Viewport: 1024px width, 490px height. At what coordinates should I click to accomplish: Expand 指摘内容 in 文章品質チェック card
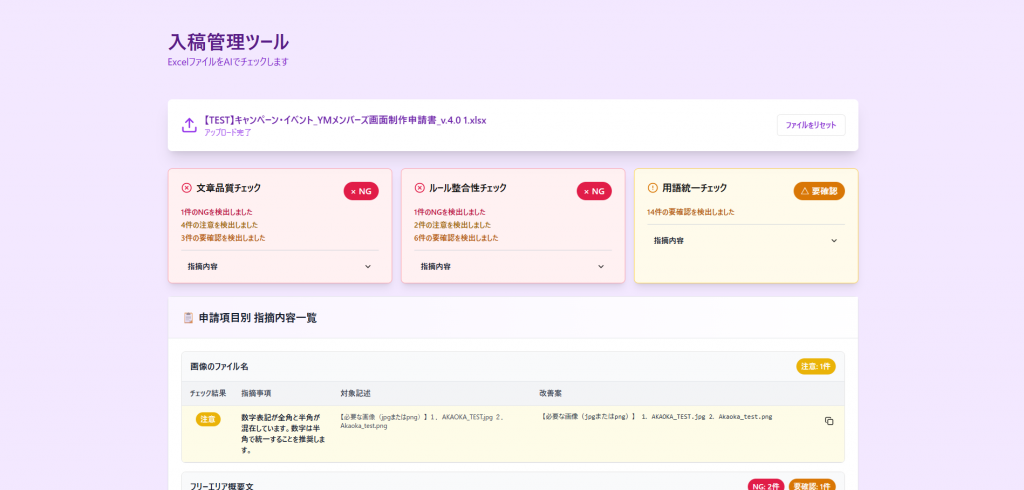point(280,267)
